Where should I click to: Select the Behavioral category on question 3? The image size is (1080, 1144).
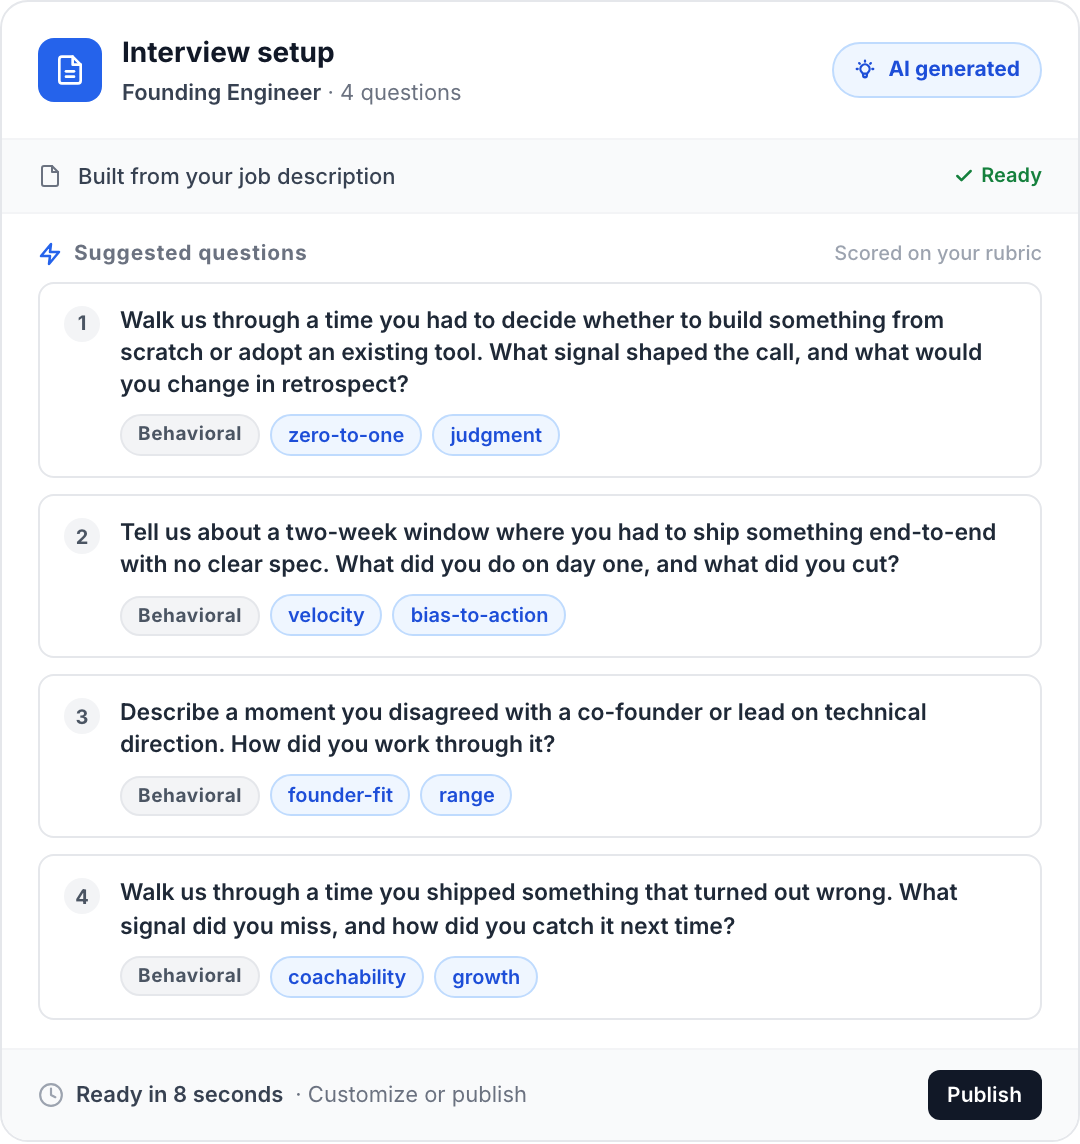point(189,795)
